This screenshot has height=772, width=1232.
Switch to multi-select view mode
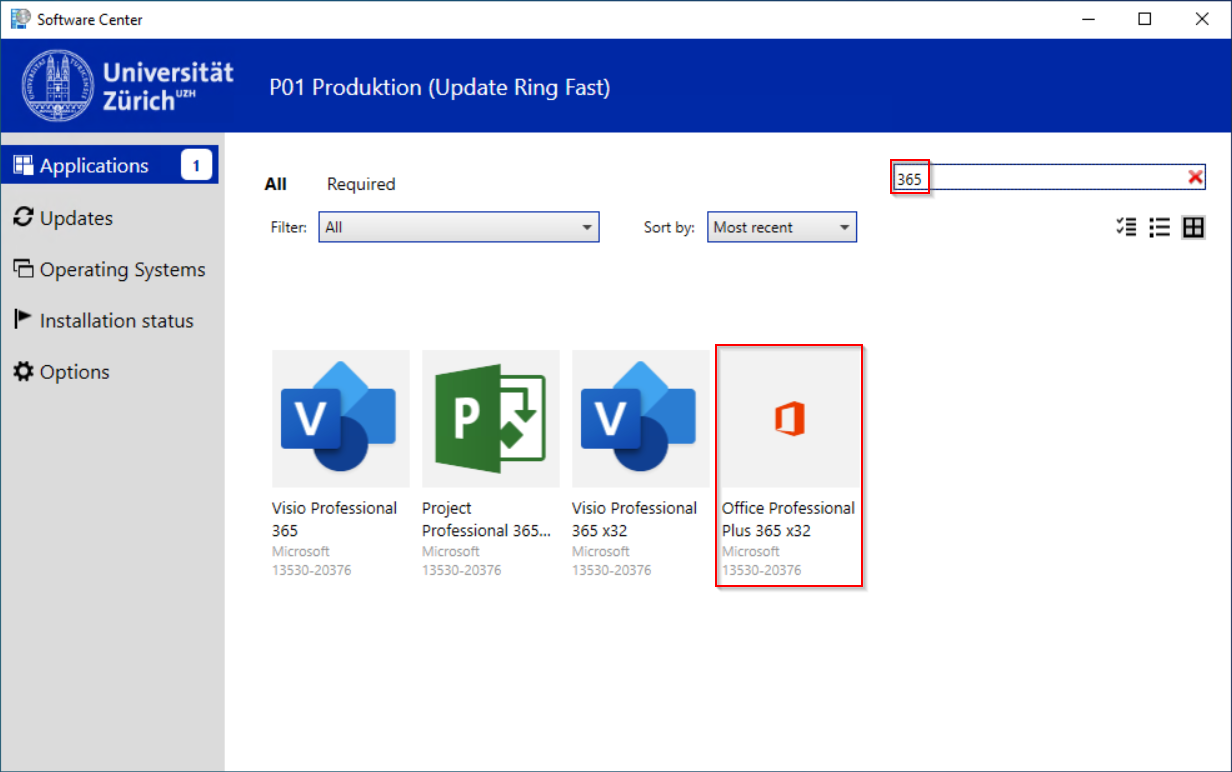(x=1125, y=227)
